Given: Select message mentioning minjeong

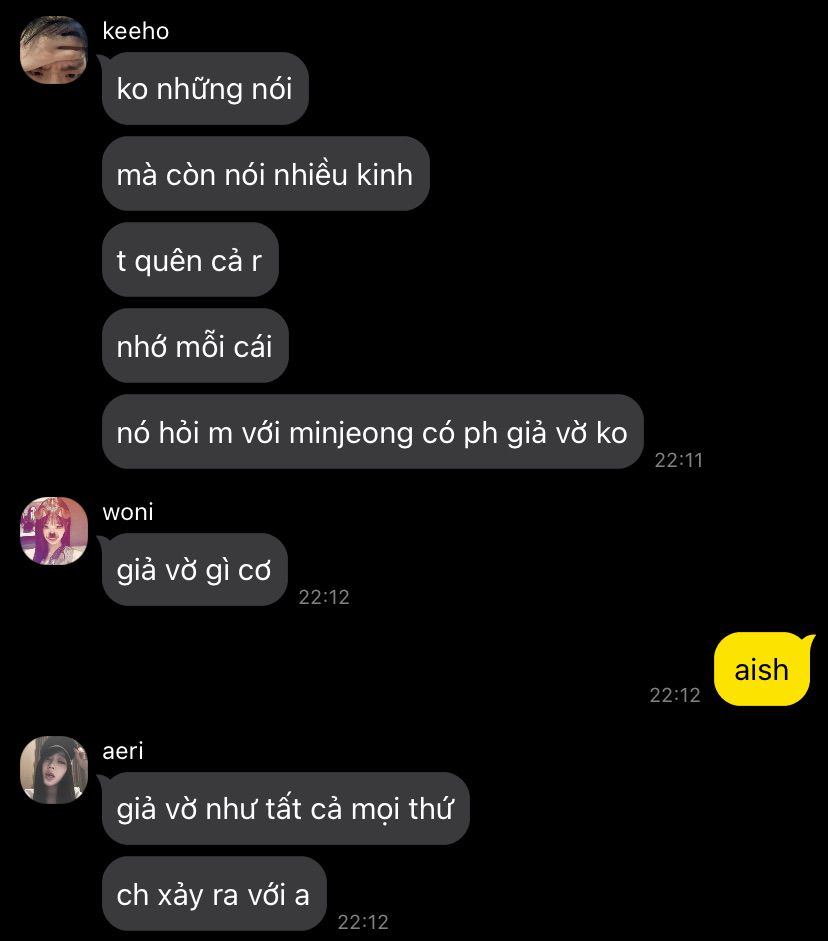Looking at the screenshot, I should [373, 432].
